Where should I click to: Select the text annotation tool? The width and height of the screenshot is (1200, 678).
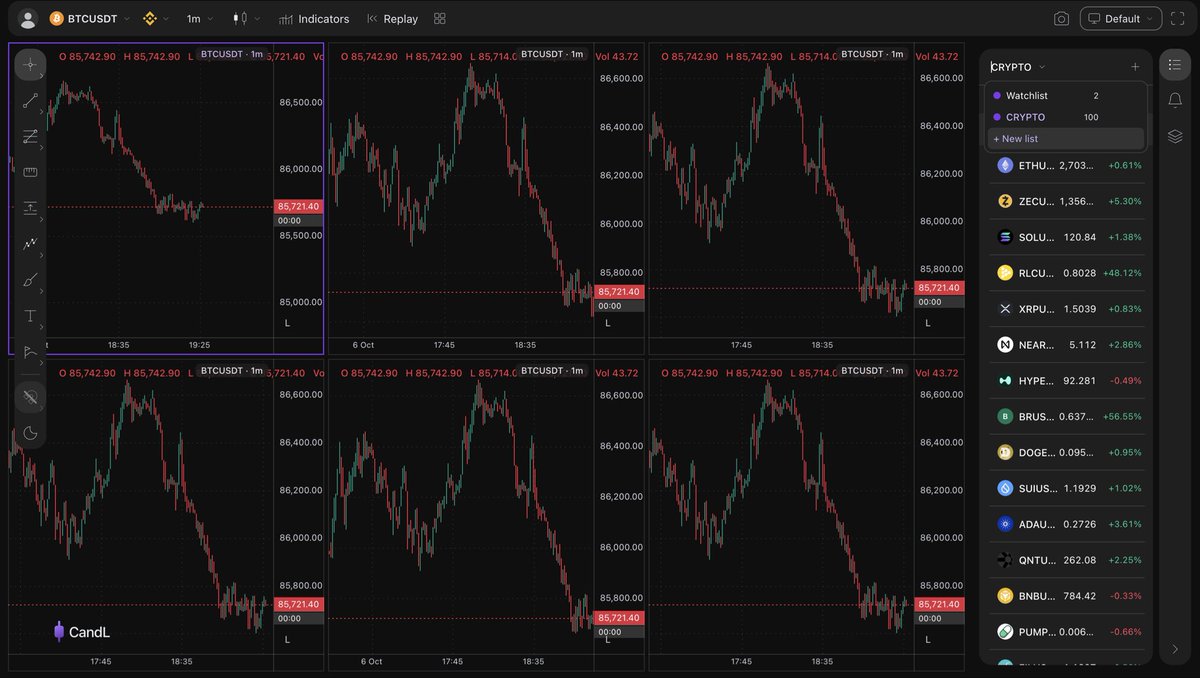pos(30,316)
